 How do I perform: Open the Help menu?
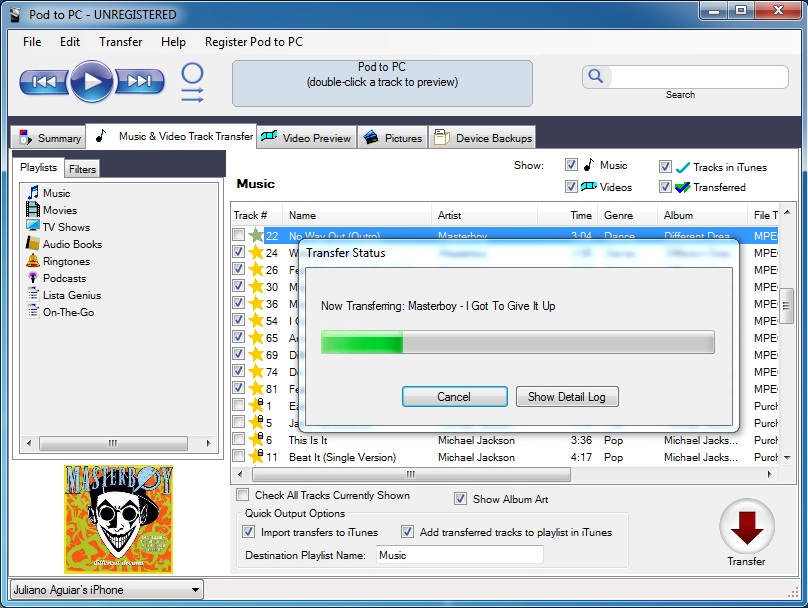[173, 42]
